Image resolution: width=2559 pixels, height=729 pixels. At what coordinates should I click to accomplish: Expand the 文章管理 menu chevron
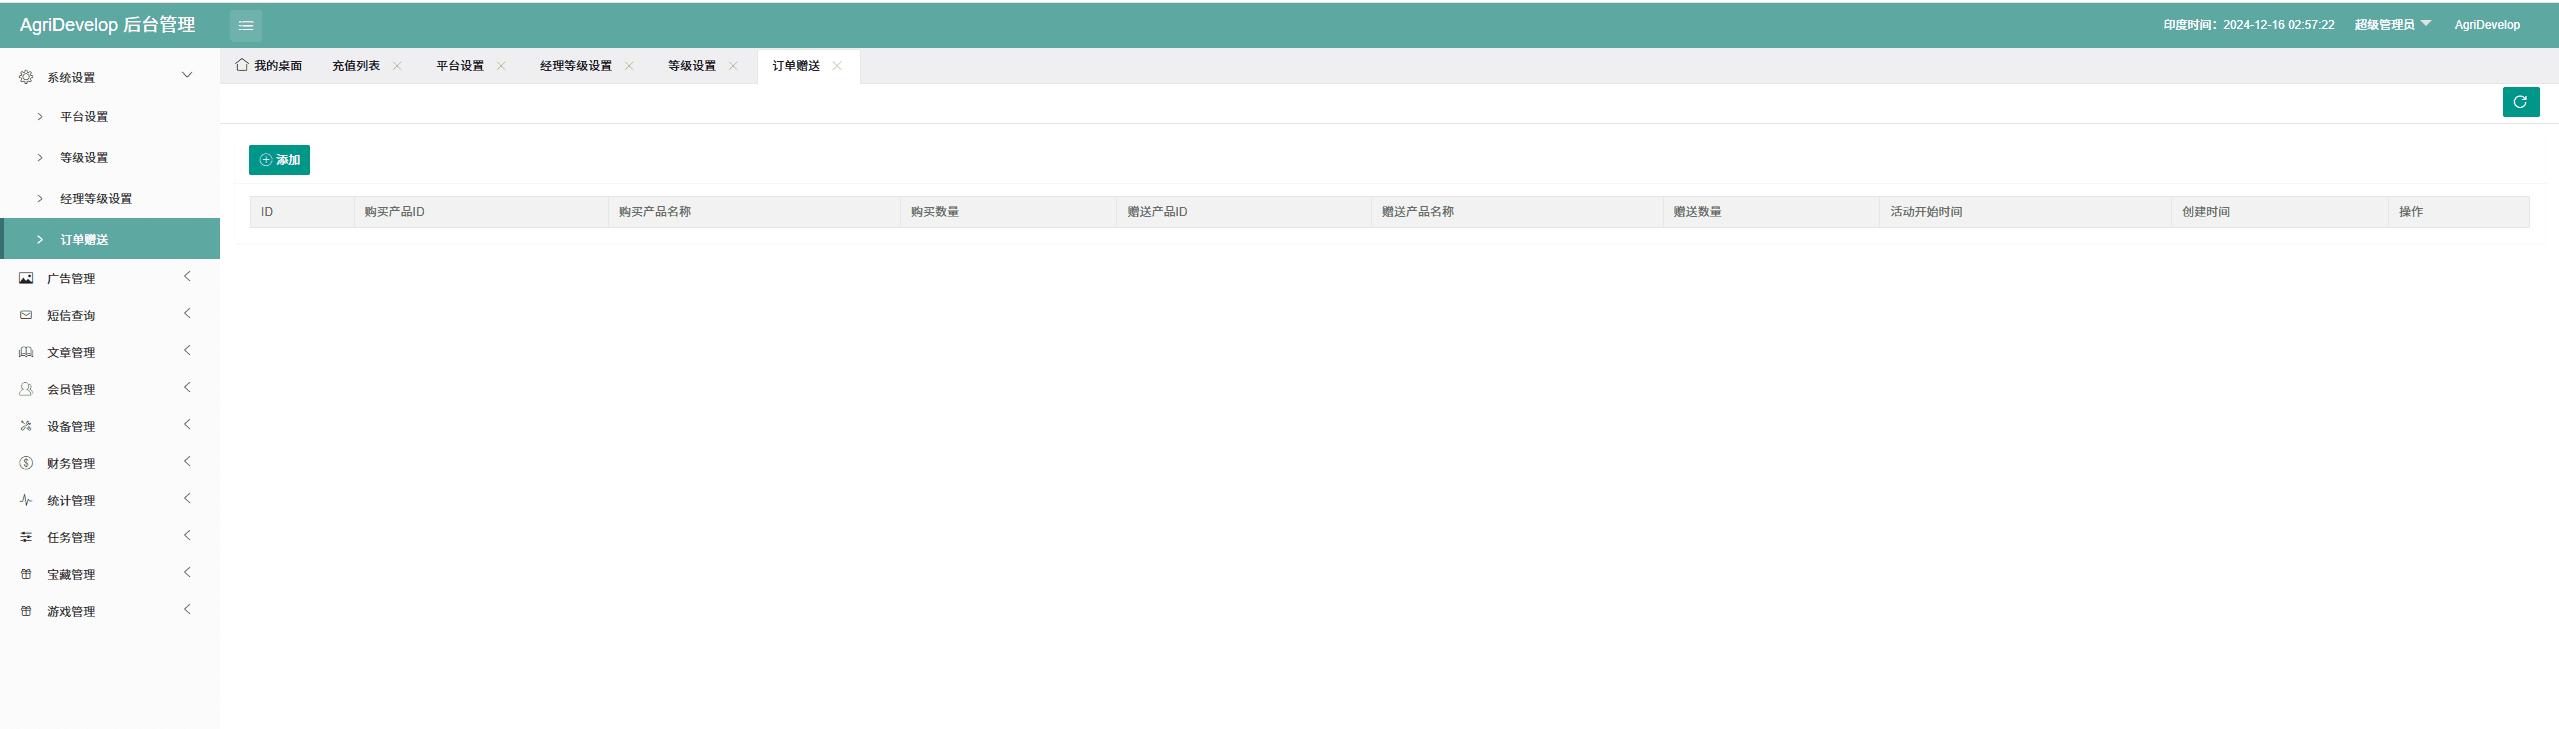187,350
